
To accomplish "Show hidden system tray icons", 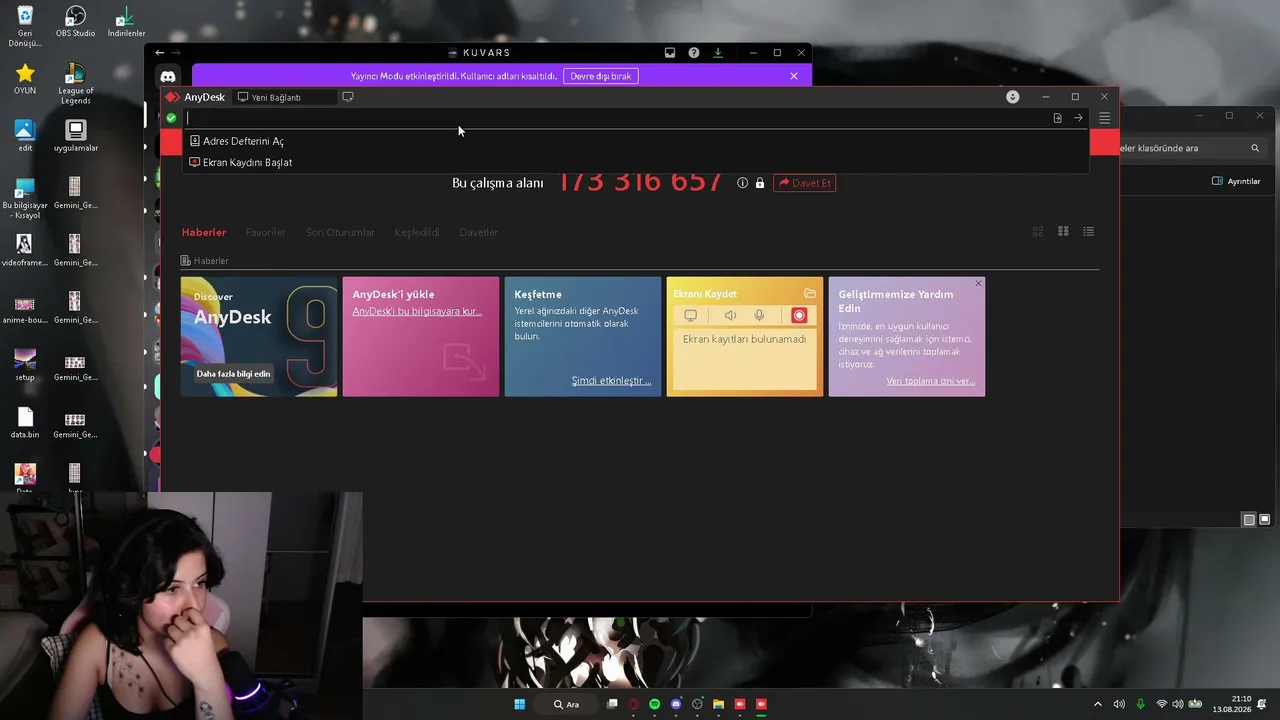I will tap(1098, 704).
